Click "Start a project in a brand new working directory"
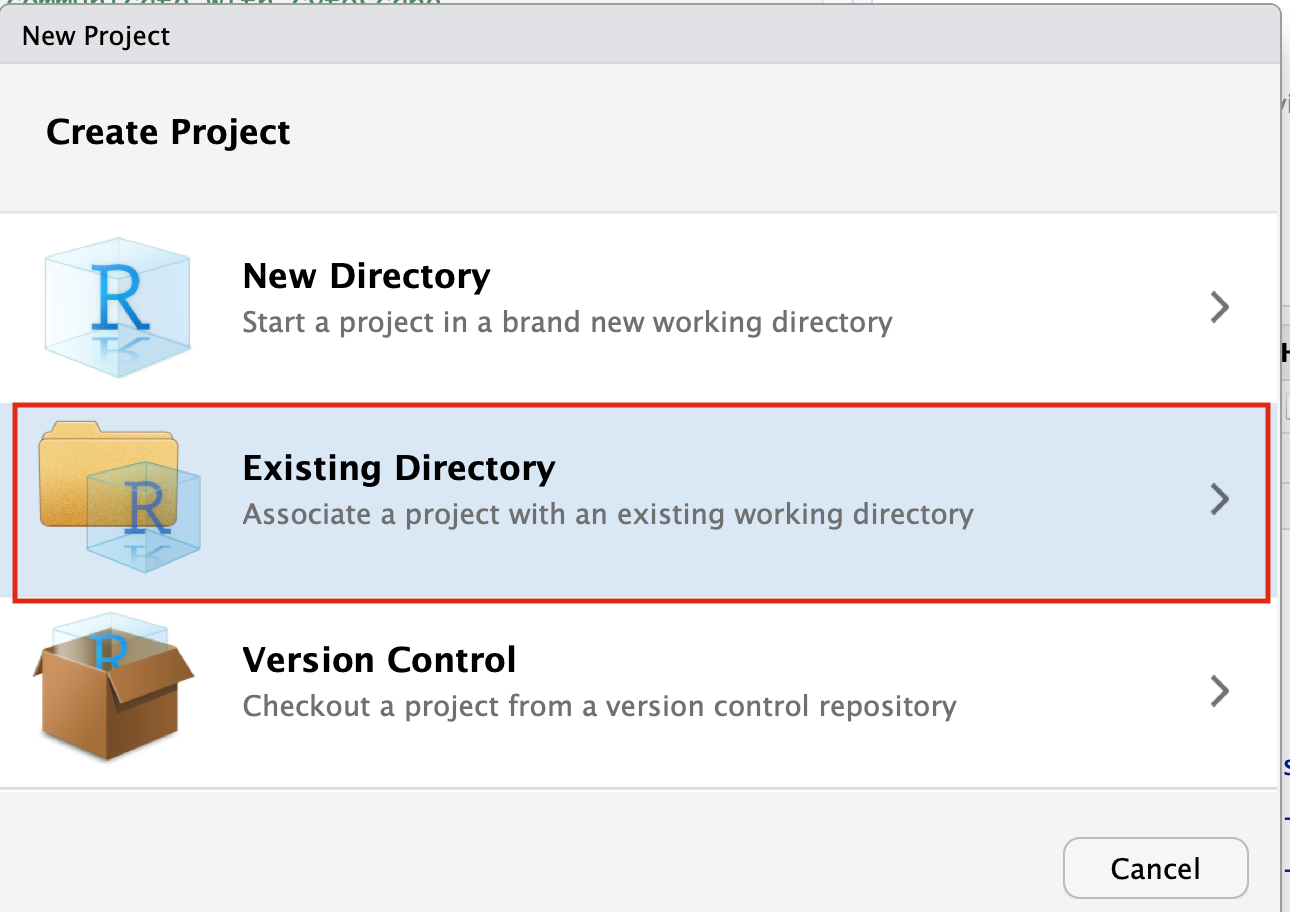The width and height of the screenshot is (1290, 912). click(x=567, y=323)
